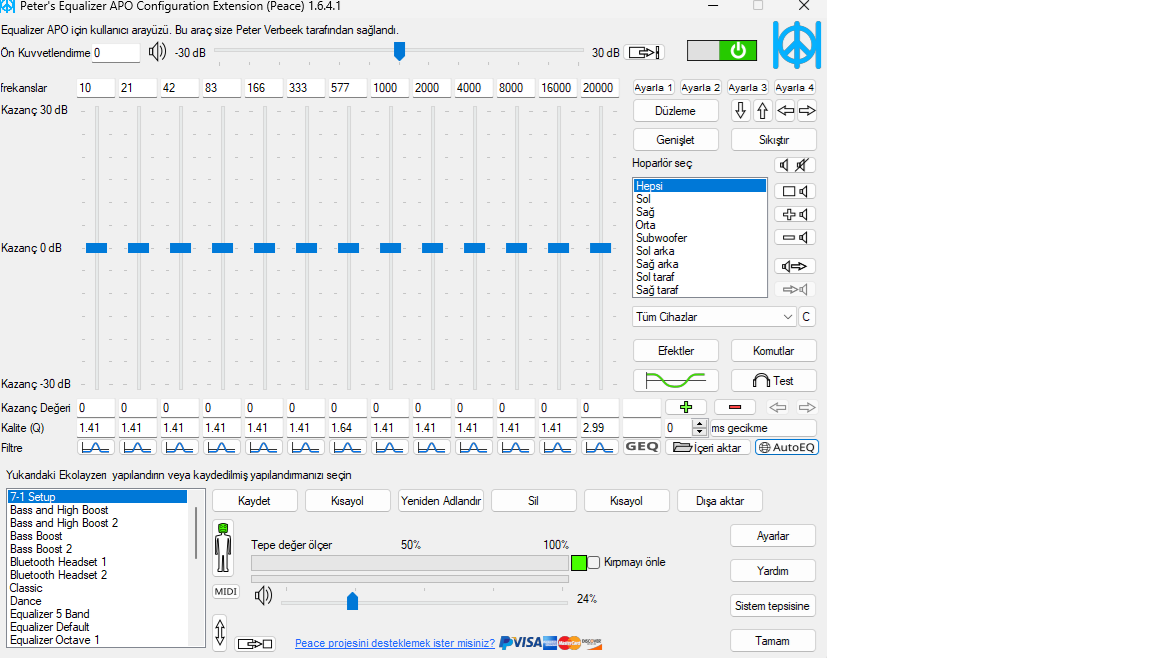Click the Genişlet button
The height and width of the screenshot is (658, 1152).
tap(675, 140)
